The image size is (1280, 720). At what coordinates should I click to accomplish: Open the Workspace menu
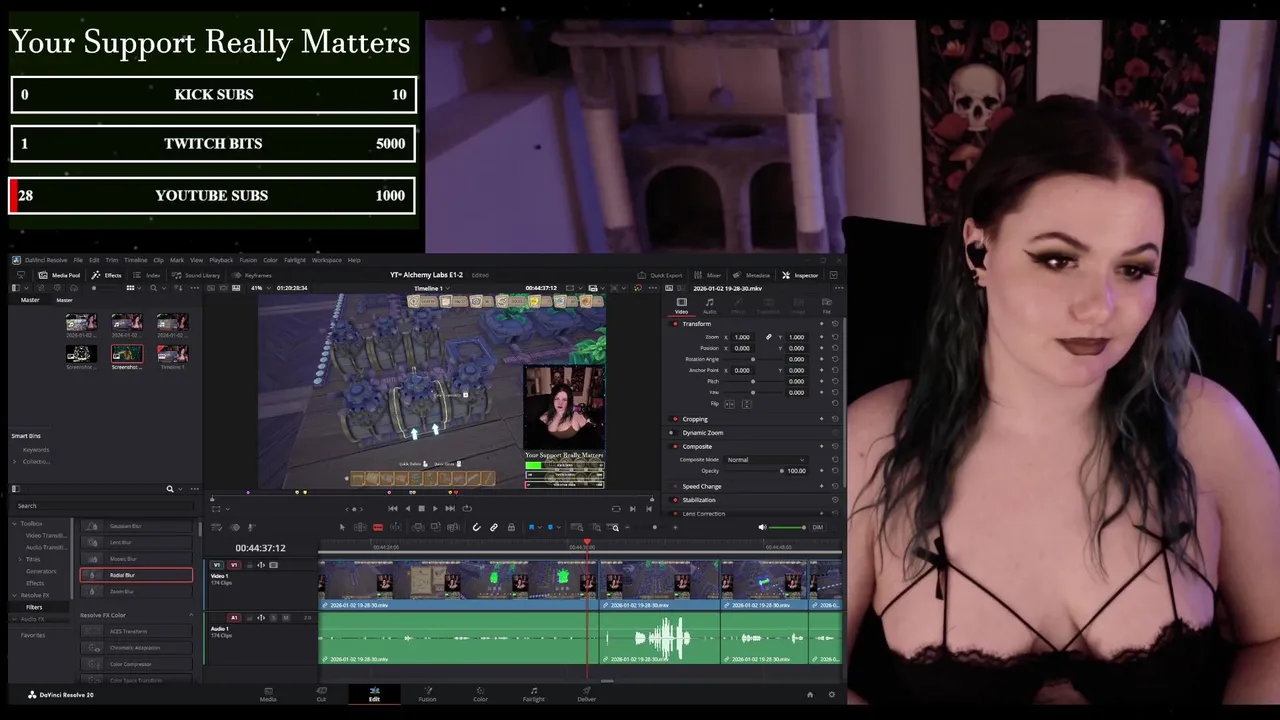coord(327,260)
